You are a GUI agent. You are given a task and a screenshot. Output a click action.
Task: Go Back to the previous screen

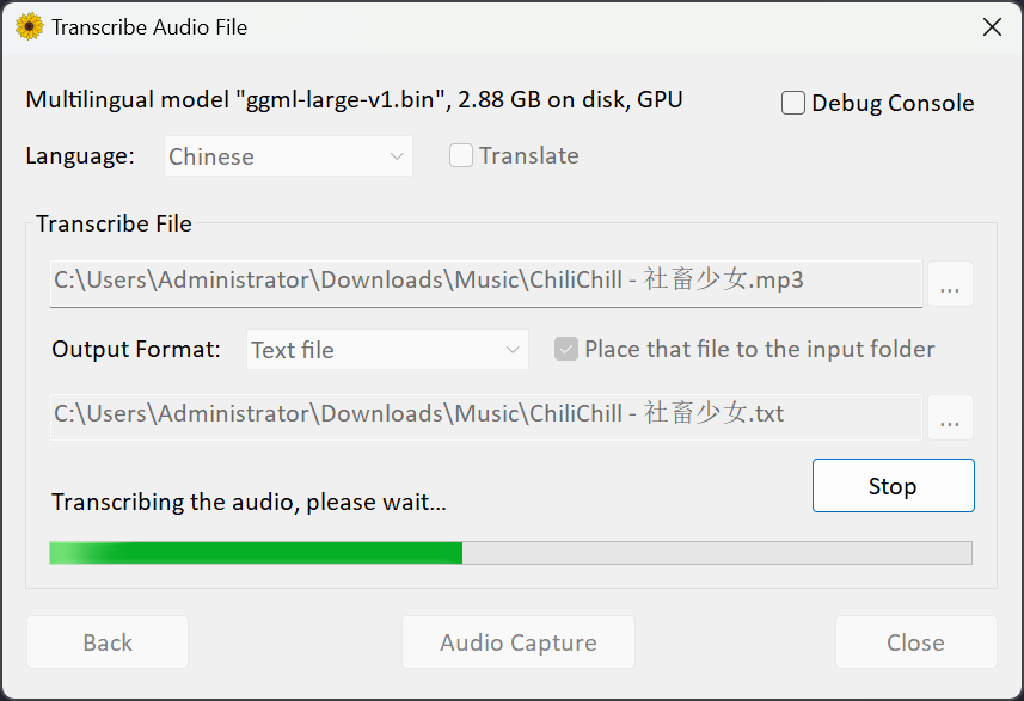(107, 642)
